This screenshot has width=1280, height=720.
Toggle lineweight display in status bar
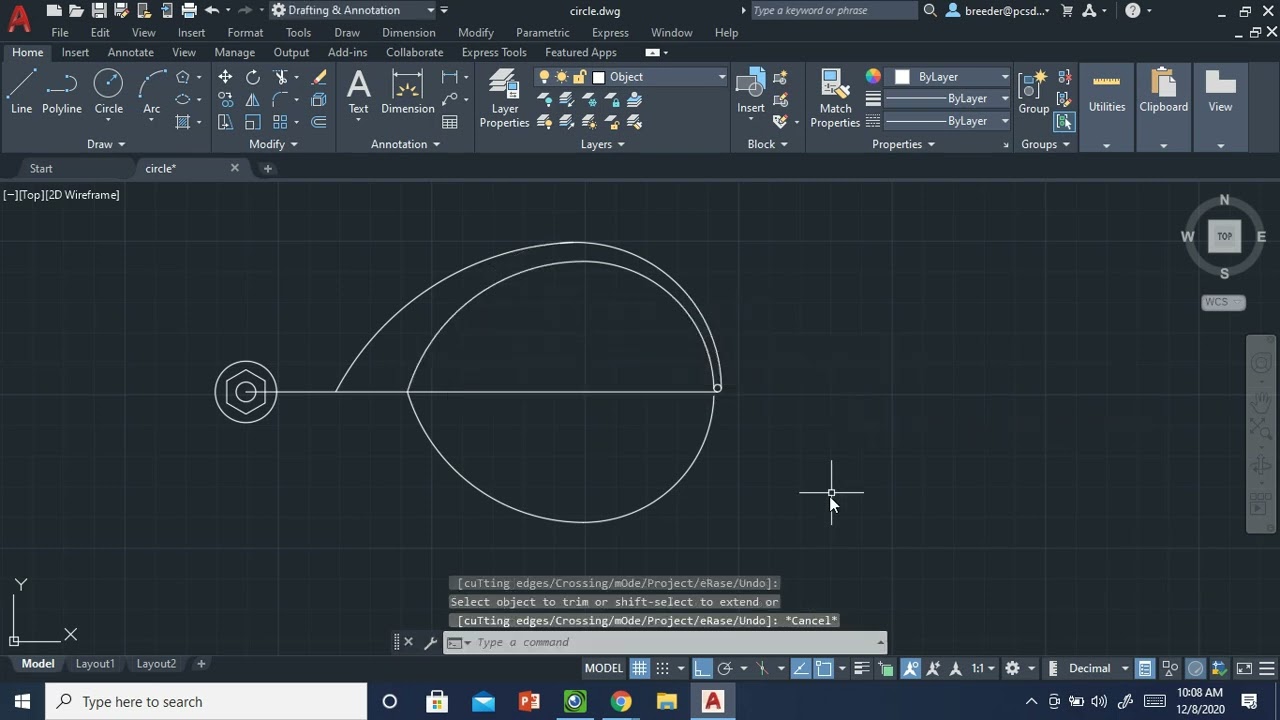coord(861,668)
